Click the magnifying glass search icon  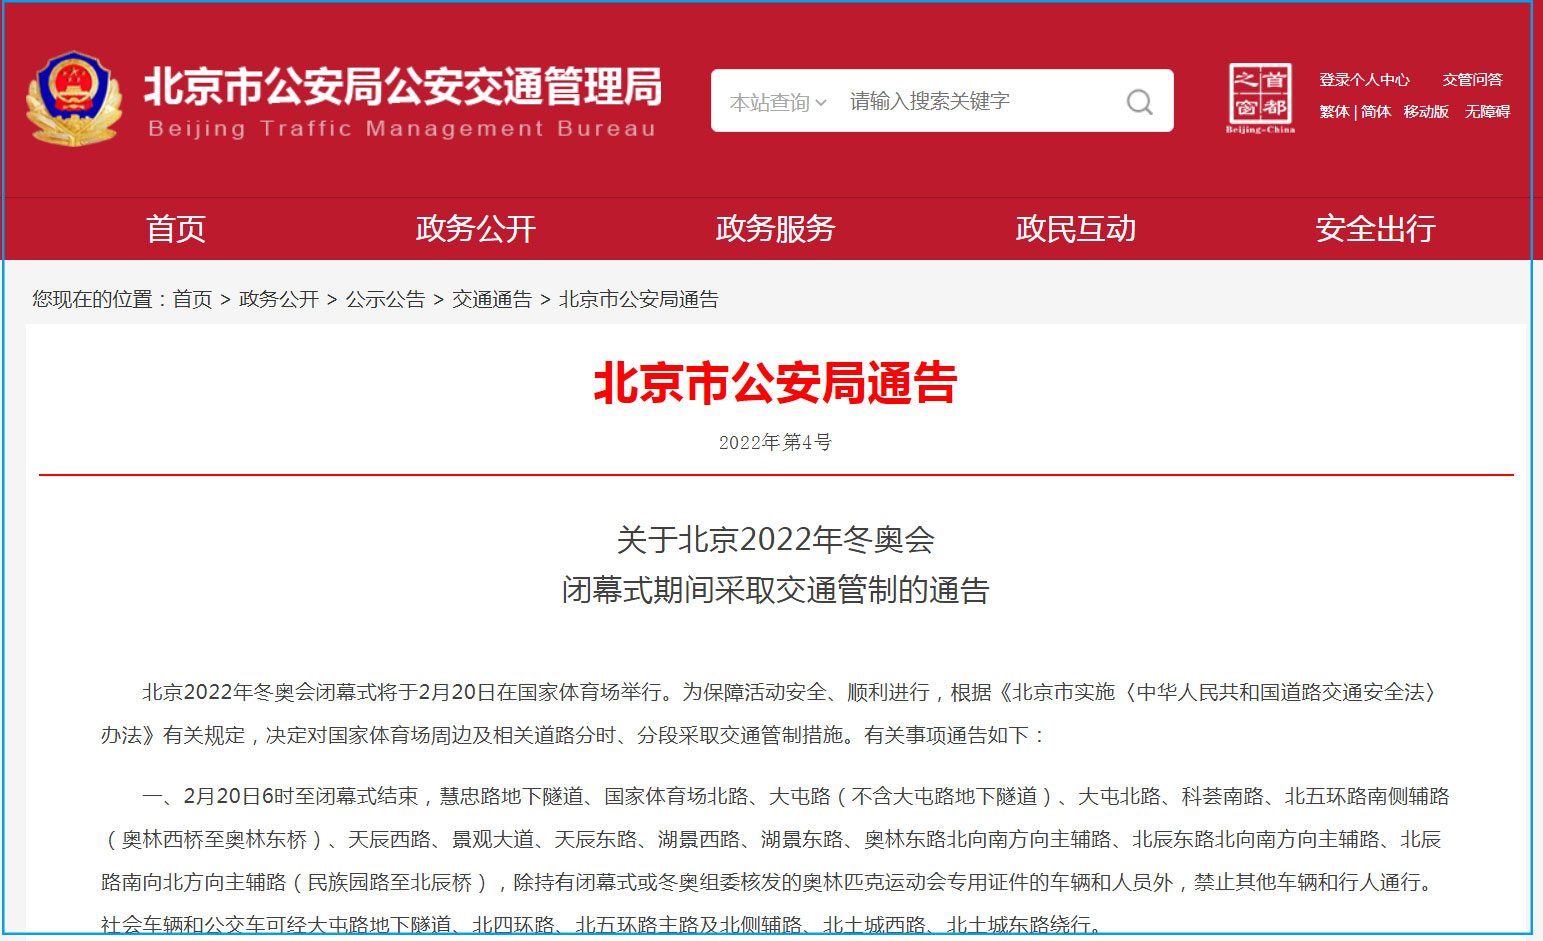[1139, 101]
